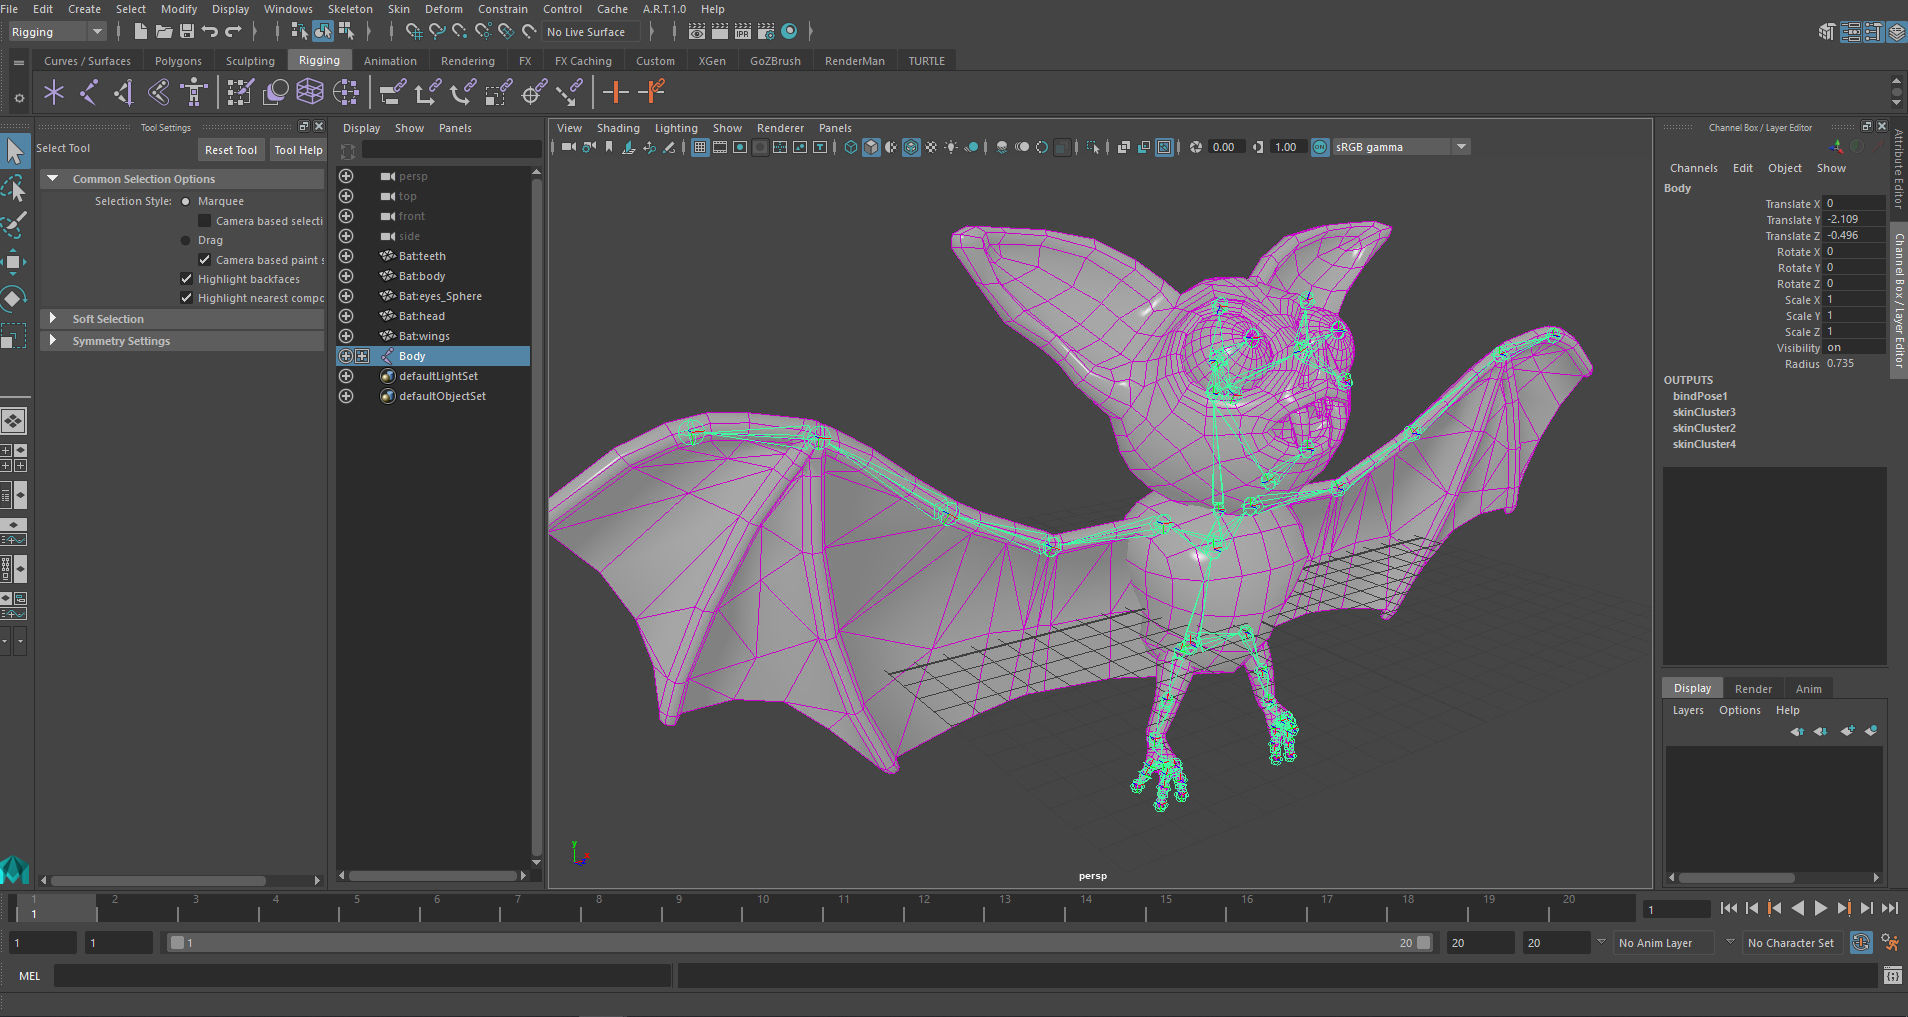Switch to the Animation shelf tab
The image size is (1908, 1017).
390,61
